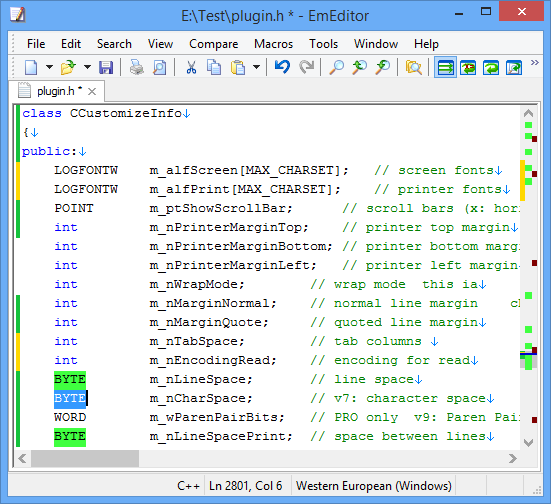Expand the New file dropdown arrow
Image resolution: width=551 pixels, height=504 pixels.
pyautogui.click(x=49, y=67)
